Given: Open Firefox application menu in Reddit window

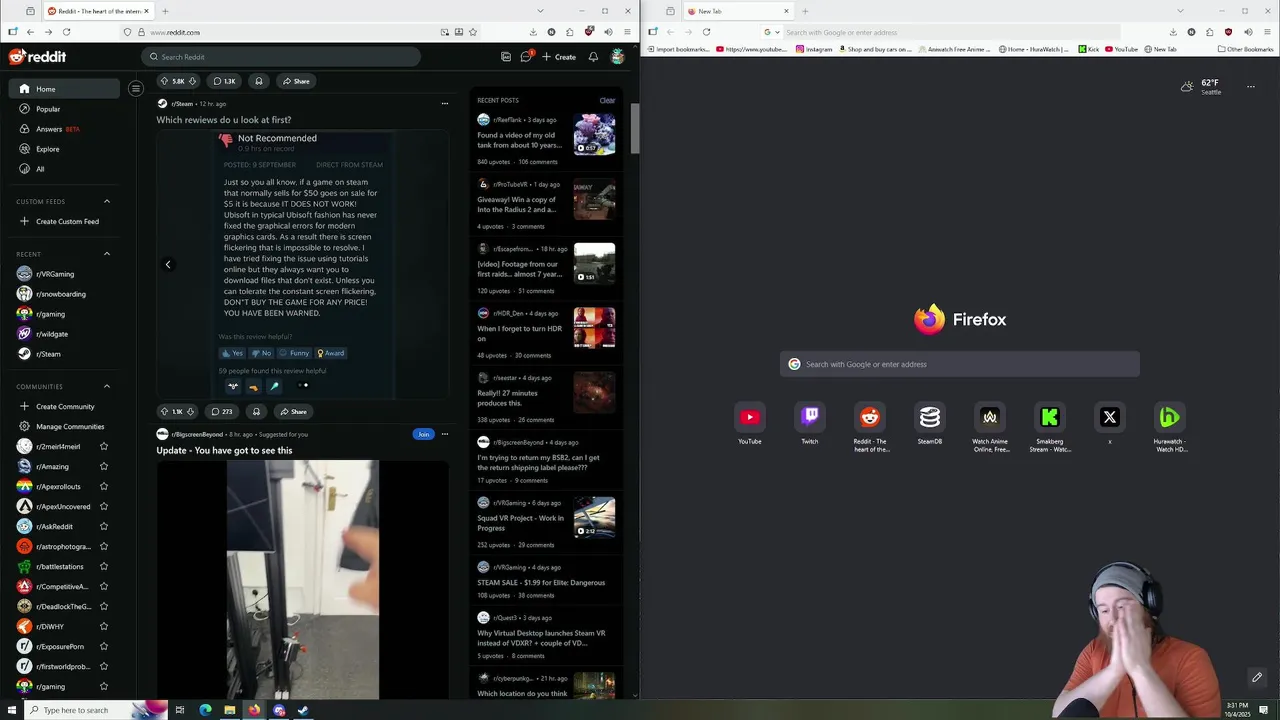Looking at the screenshot, I should (627, 32).
